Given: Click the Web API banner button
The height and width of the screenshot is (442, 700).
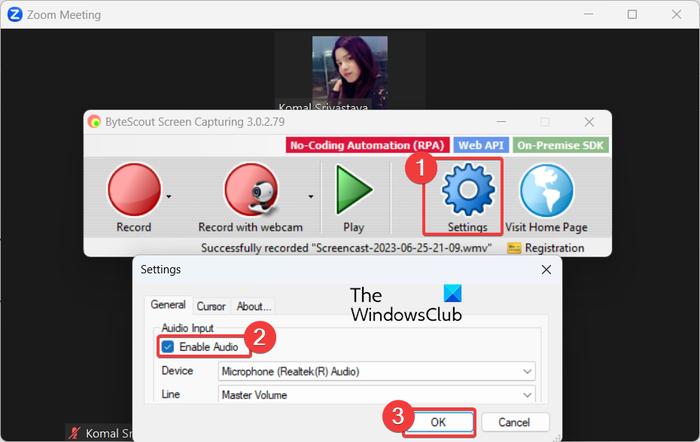Looking at the screenshot, I should [x=481, y=145].
